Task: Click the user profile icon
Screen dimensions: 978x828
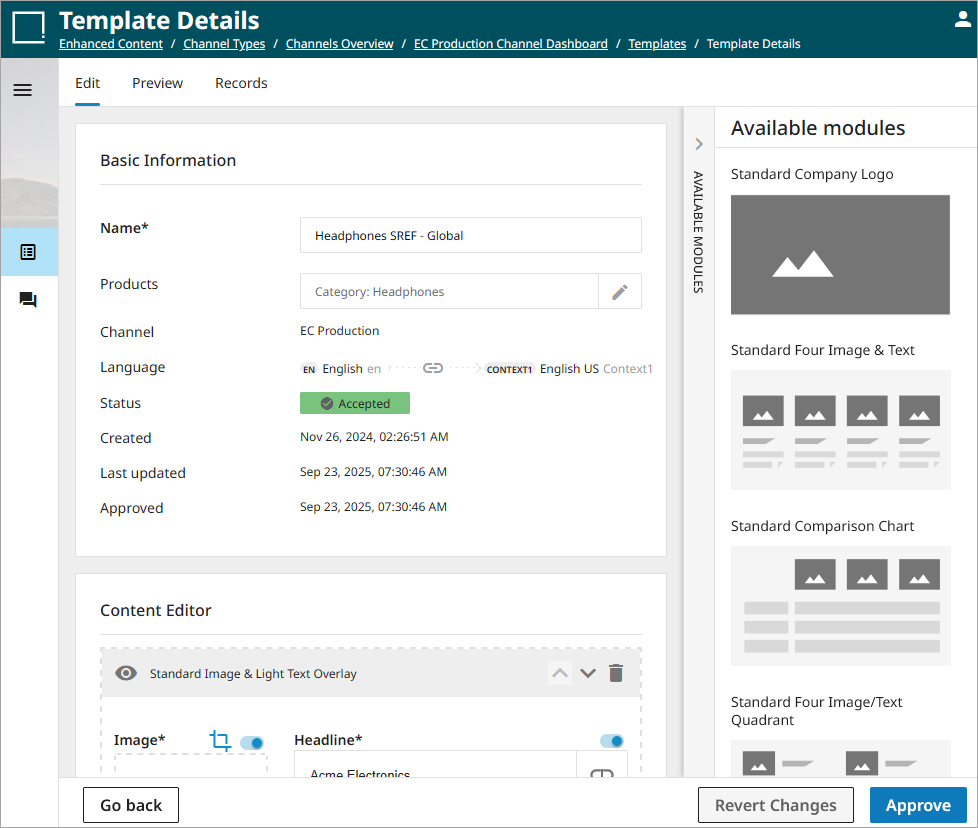Action: (x=962, y=19)
